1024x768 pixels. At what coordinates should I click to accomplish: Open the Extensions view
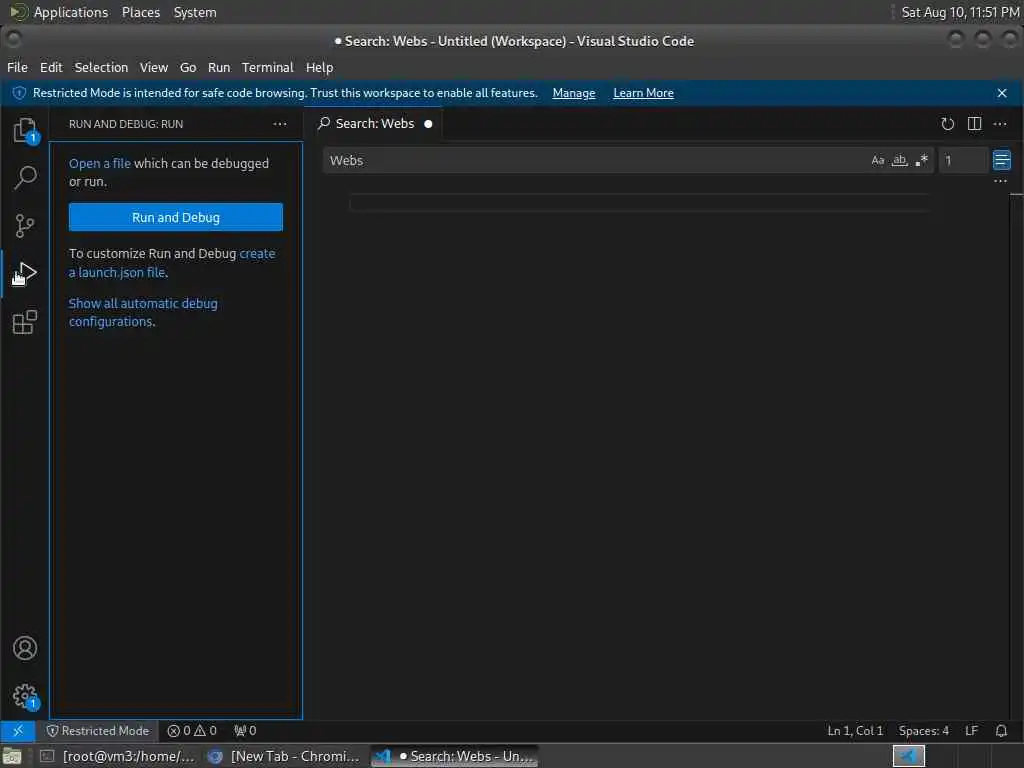[x=25, y=322]
